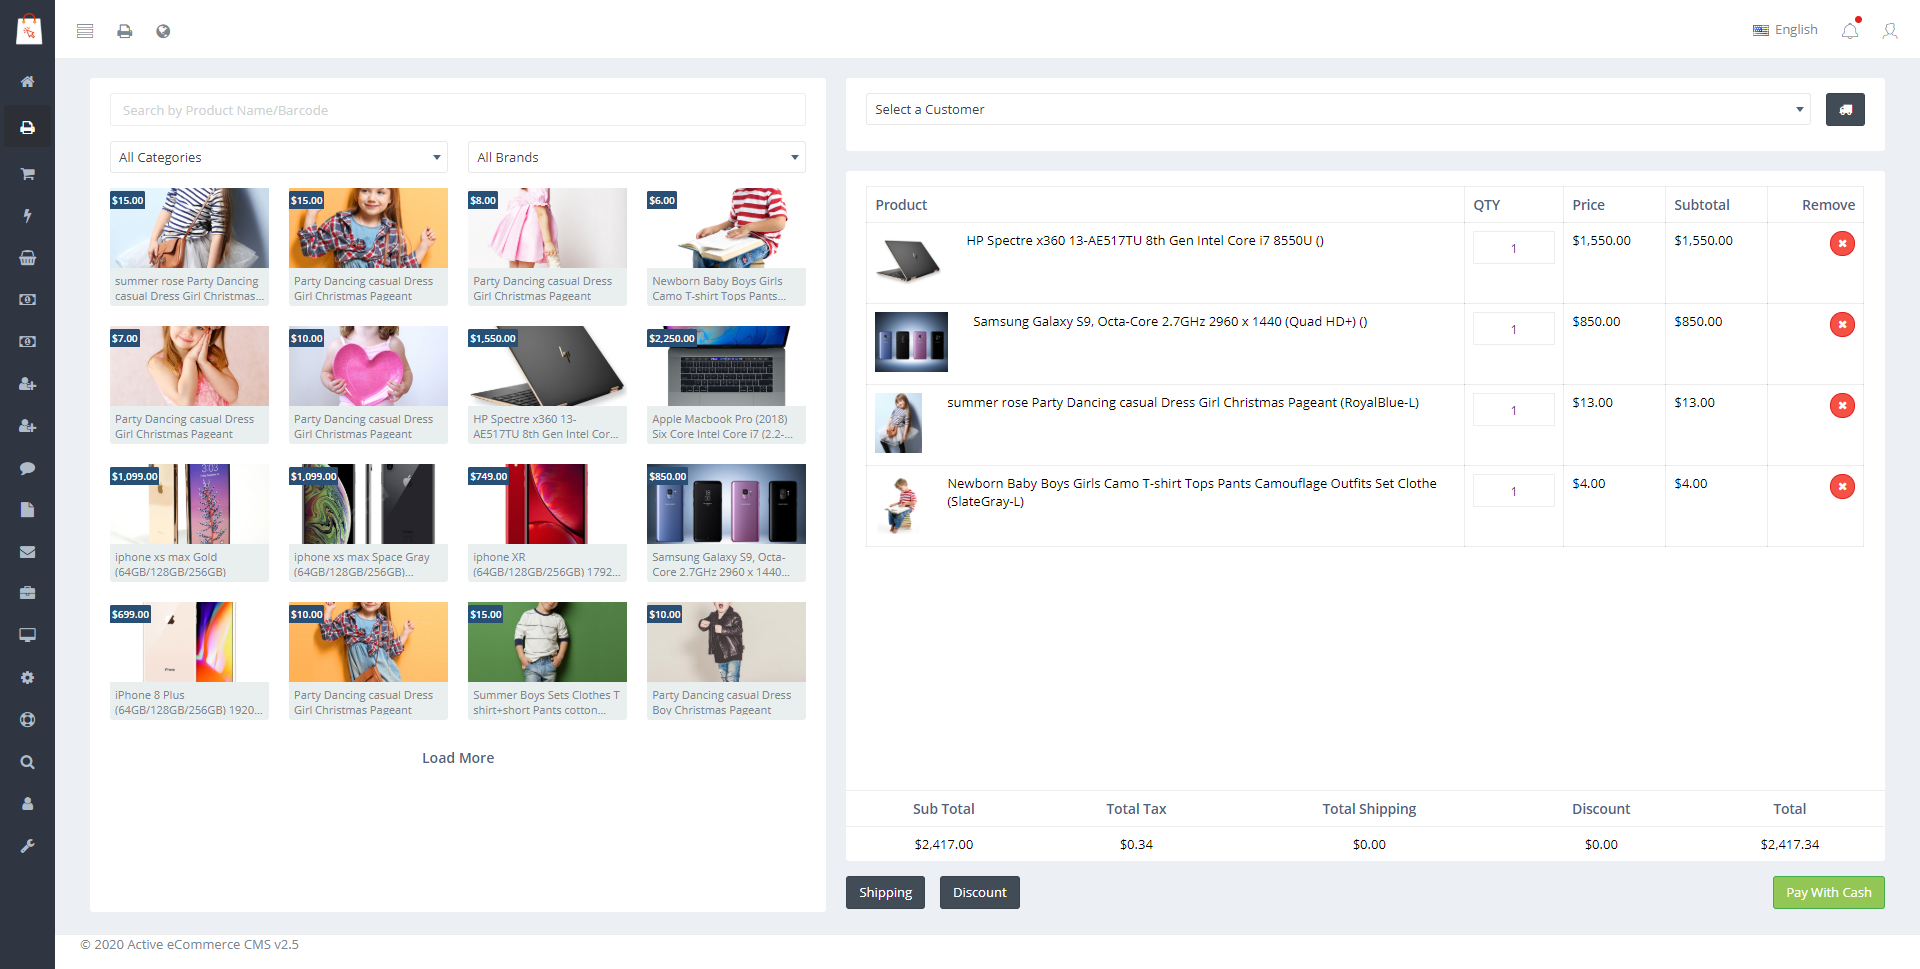Expand the All Categories dropdown
This screenshot has height=969, width=1920.
pos(279,158)
